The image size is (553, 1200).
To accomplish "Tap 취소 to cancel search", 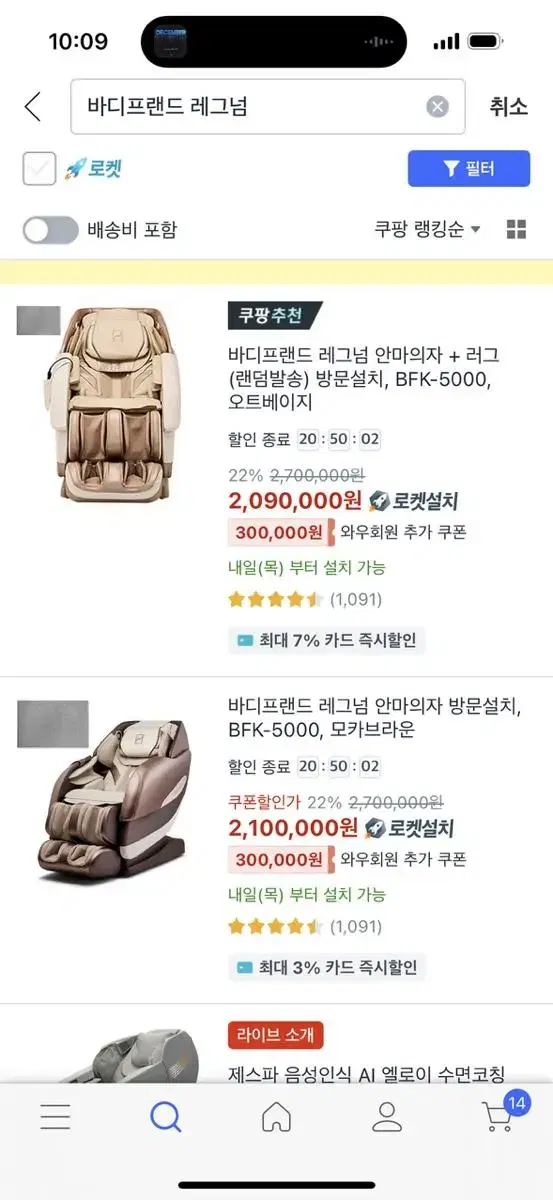I will click(x=508, y=107).
